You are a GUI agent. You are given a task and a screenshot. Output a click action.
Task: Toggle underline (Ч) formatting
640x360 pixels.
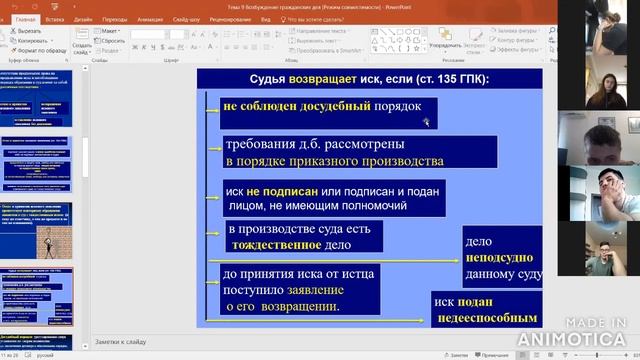(153, 48)
